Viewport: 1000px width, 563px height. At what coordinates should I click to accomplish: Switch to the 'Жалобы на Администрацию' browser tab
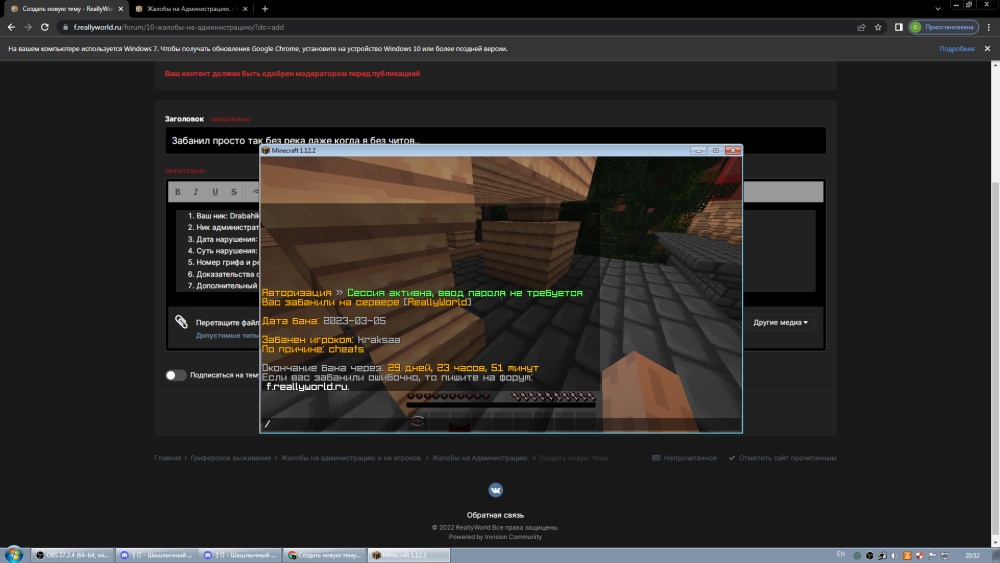pos(191,9)
